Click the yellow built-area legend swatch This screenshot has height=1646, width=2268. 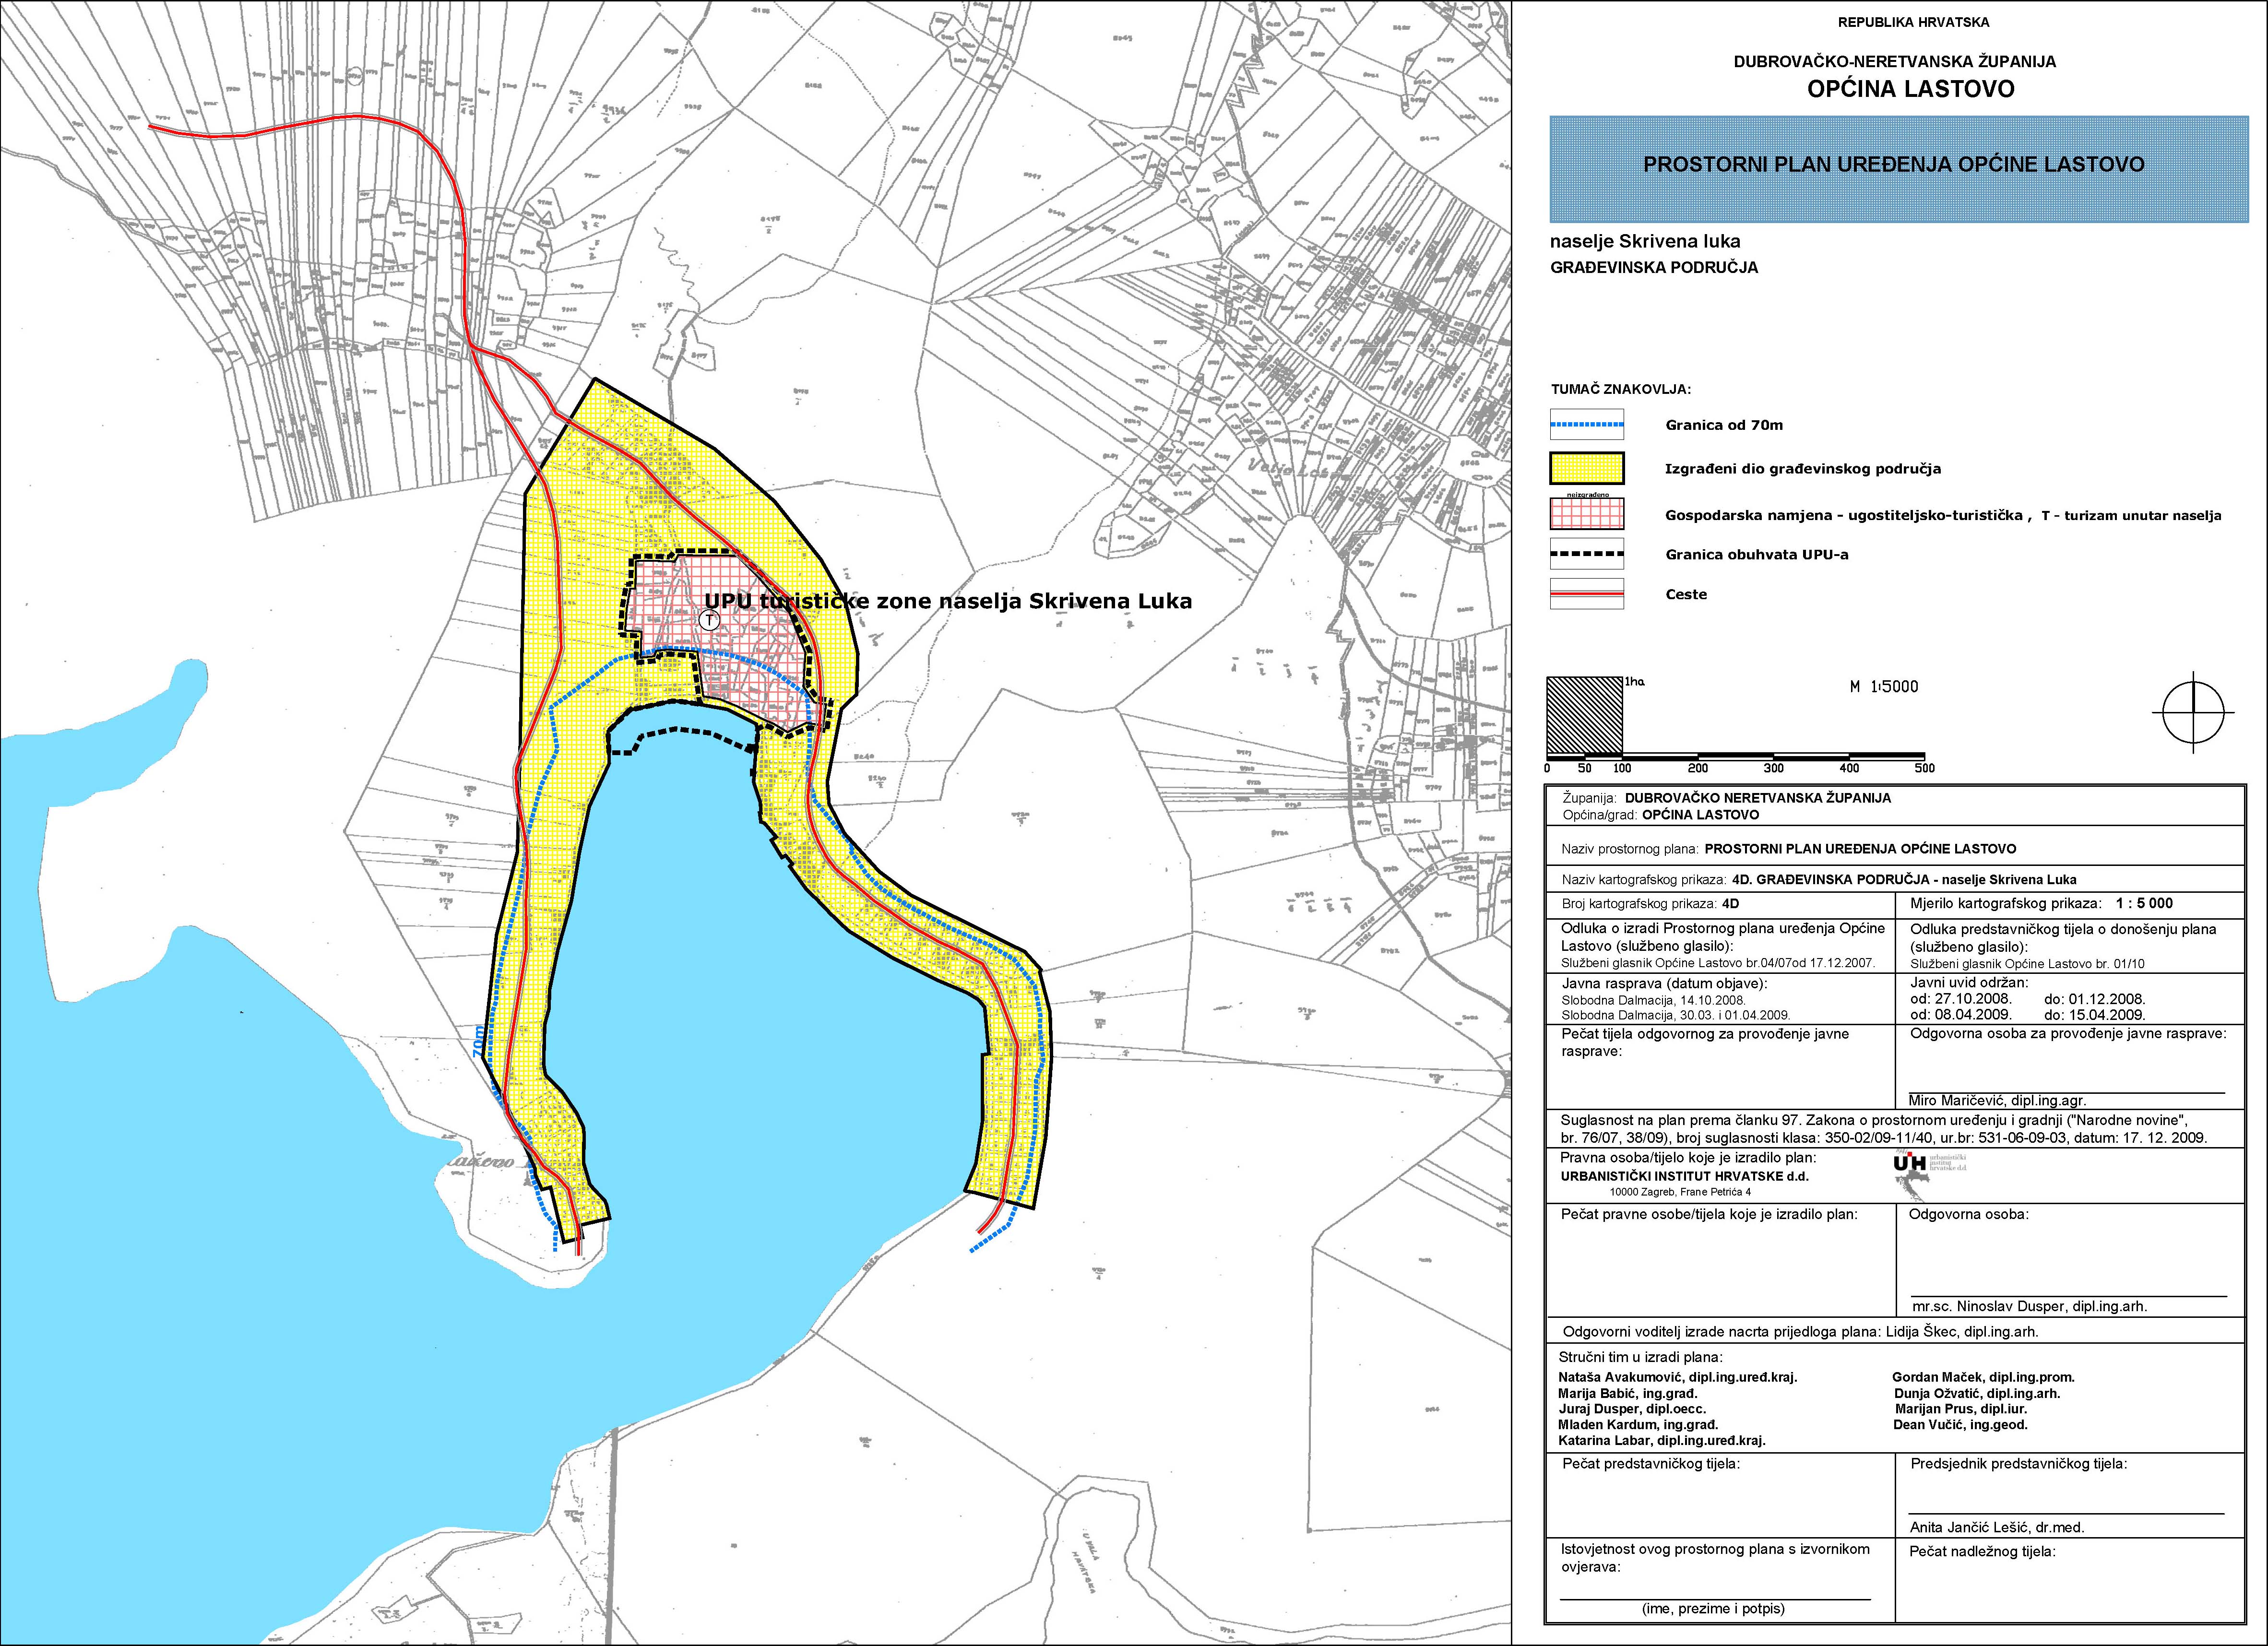(x=1586, y=468)
